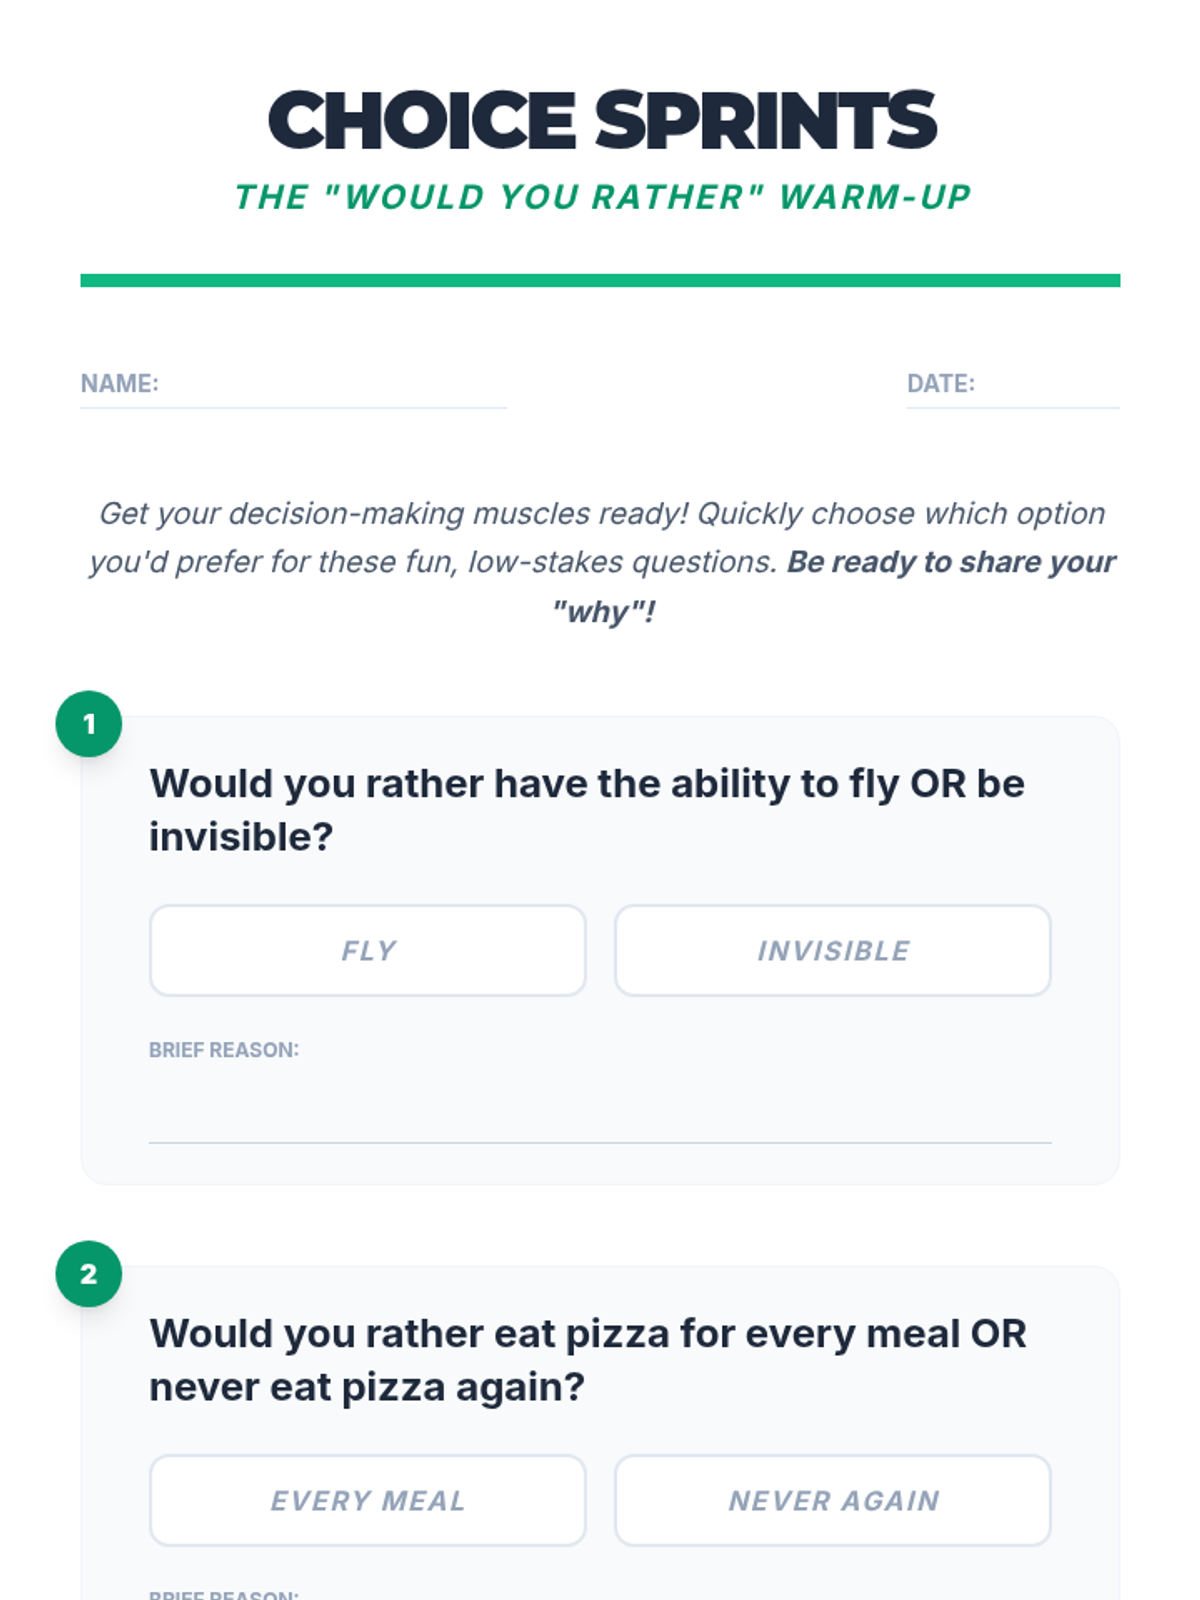Click the pizza for every meal question text

pyautogui.click(x=588, y=1360)
